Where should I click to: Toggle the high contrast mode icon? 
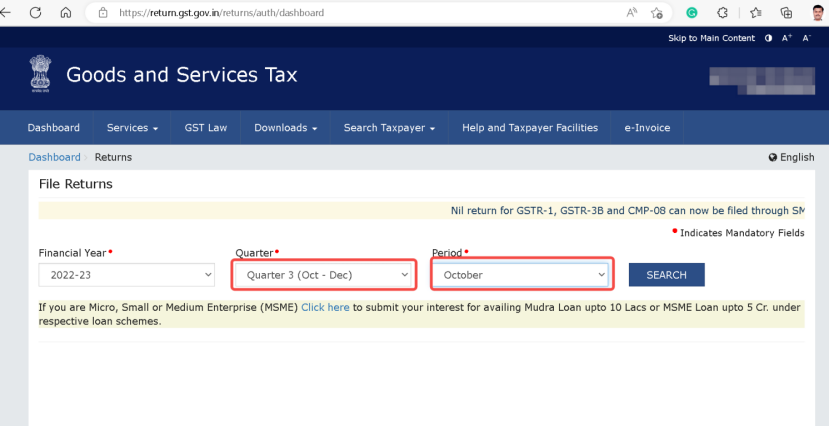(768, 38)
